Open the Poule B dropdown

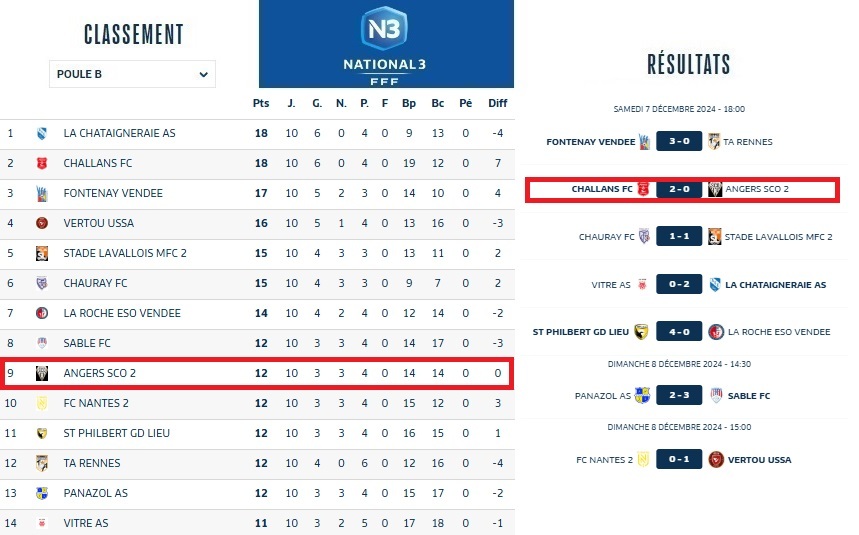[132, 74]
